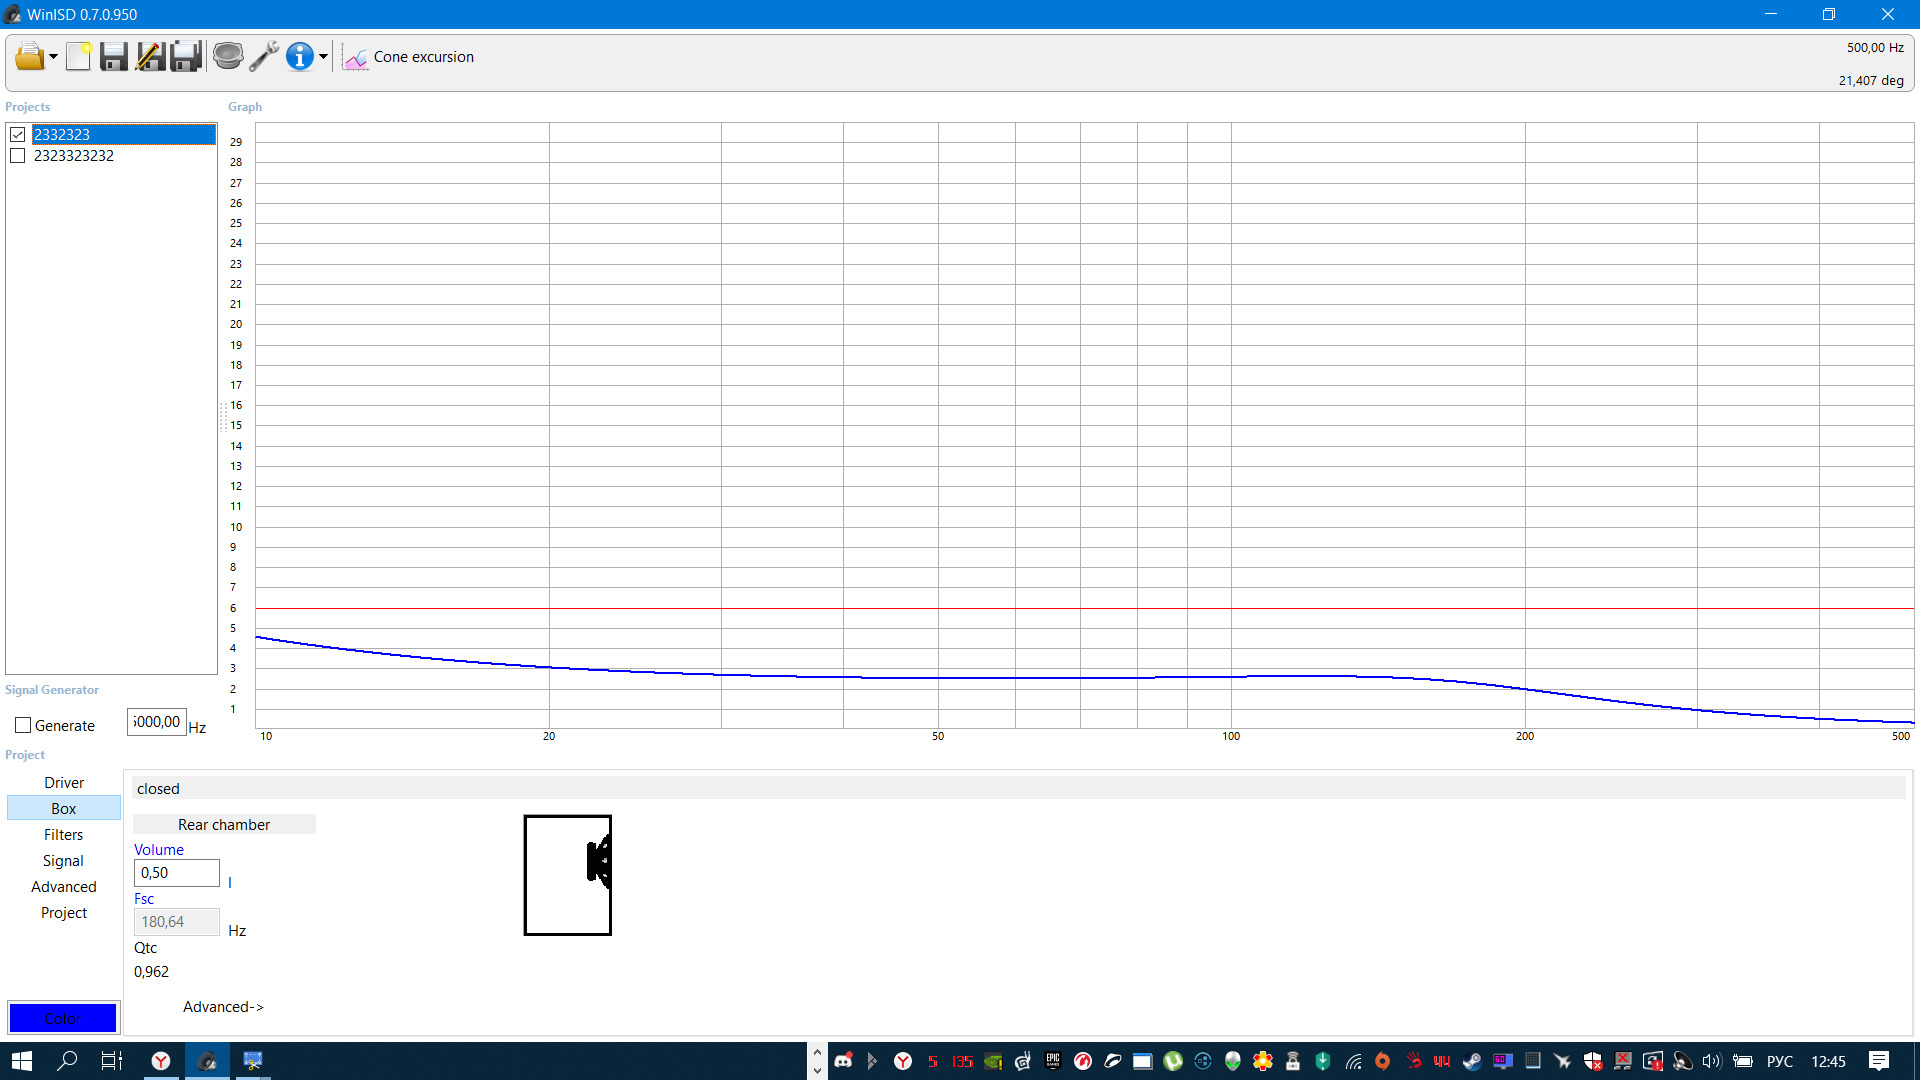Switch to the Advanced tab
The width and height of the screenshot is (1920, 1080).
64,887
